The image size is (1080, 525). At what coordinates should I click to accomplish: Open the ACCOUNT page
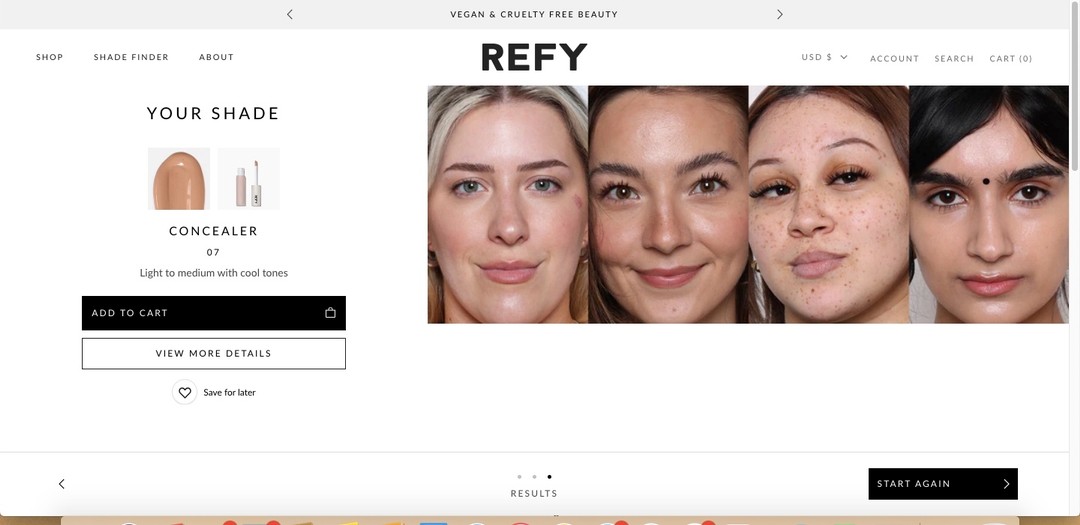(x=894, y=59)
